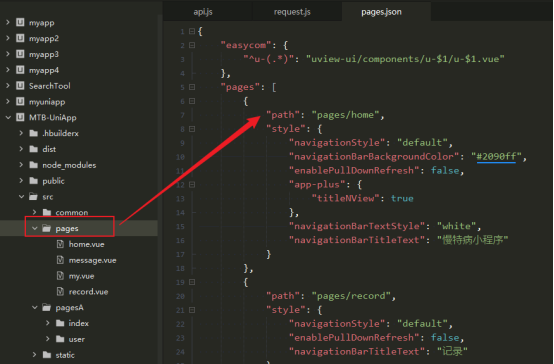The image size is (554, 364).
Task: Click the node_modules folder icon
Action: (34, 165)
